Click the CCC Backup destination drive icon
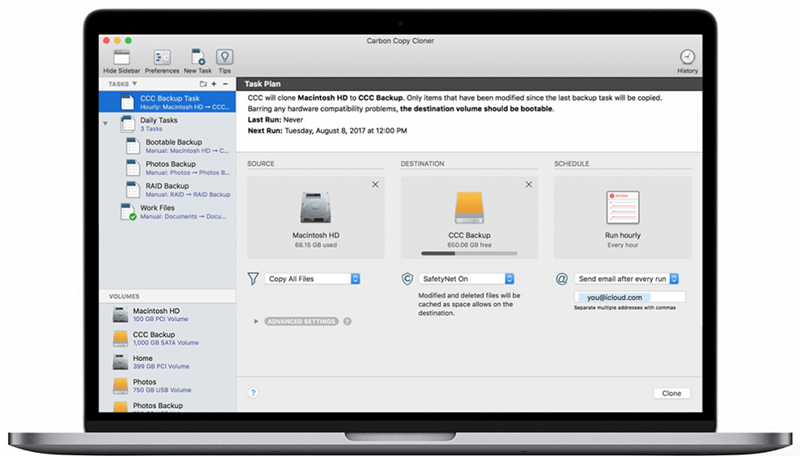 (469, 208)
